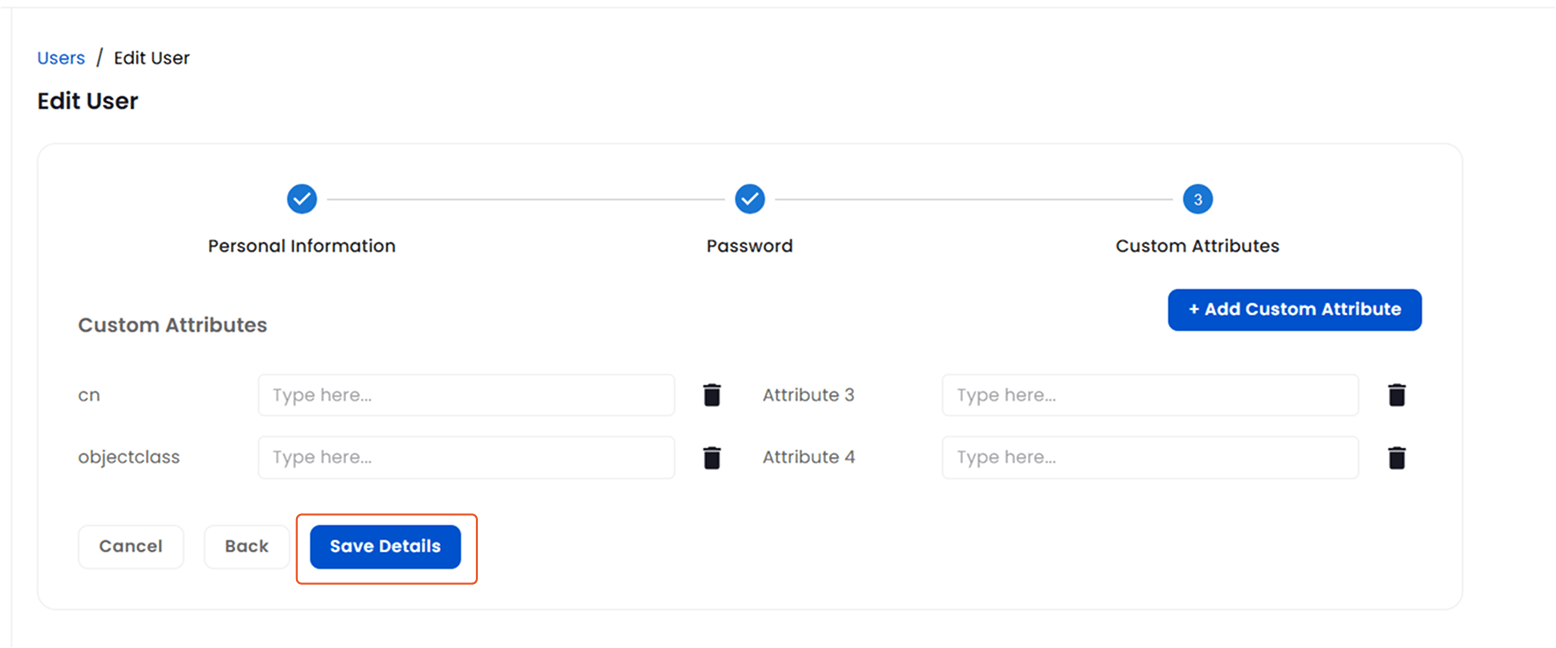
Task: Delete the cn attribute using its trash icon
Action: 712,395
